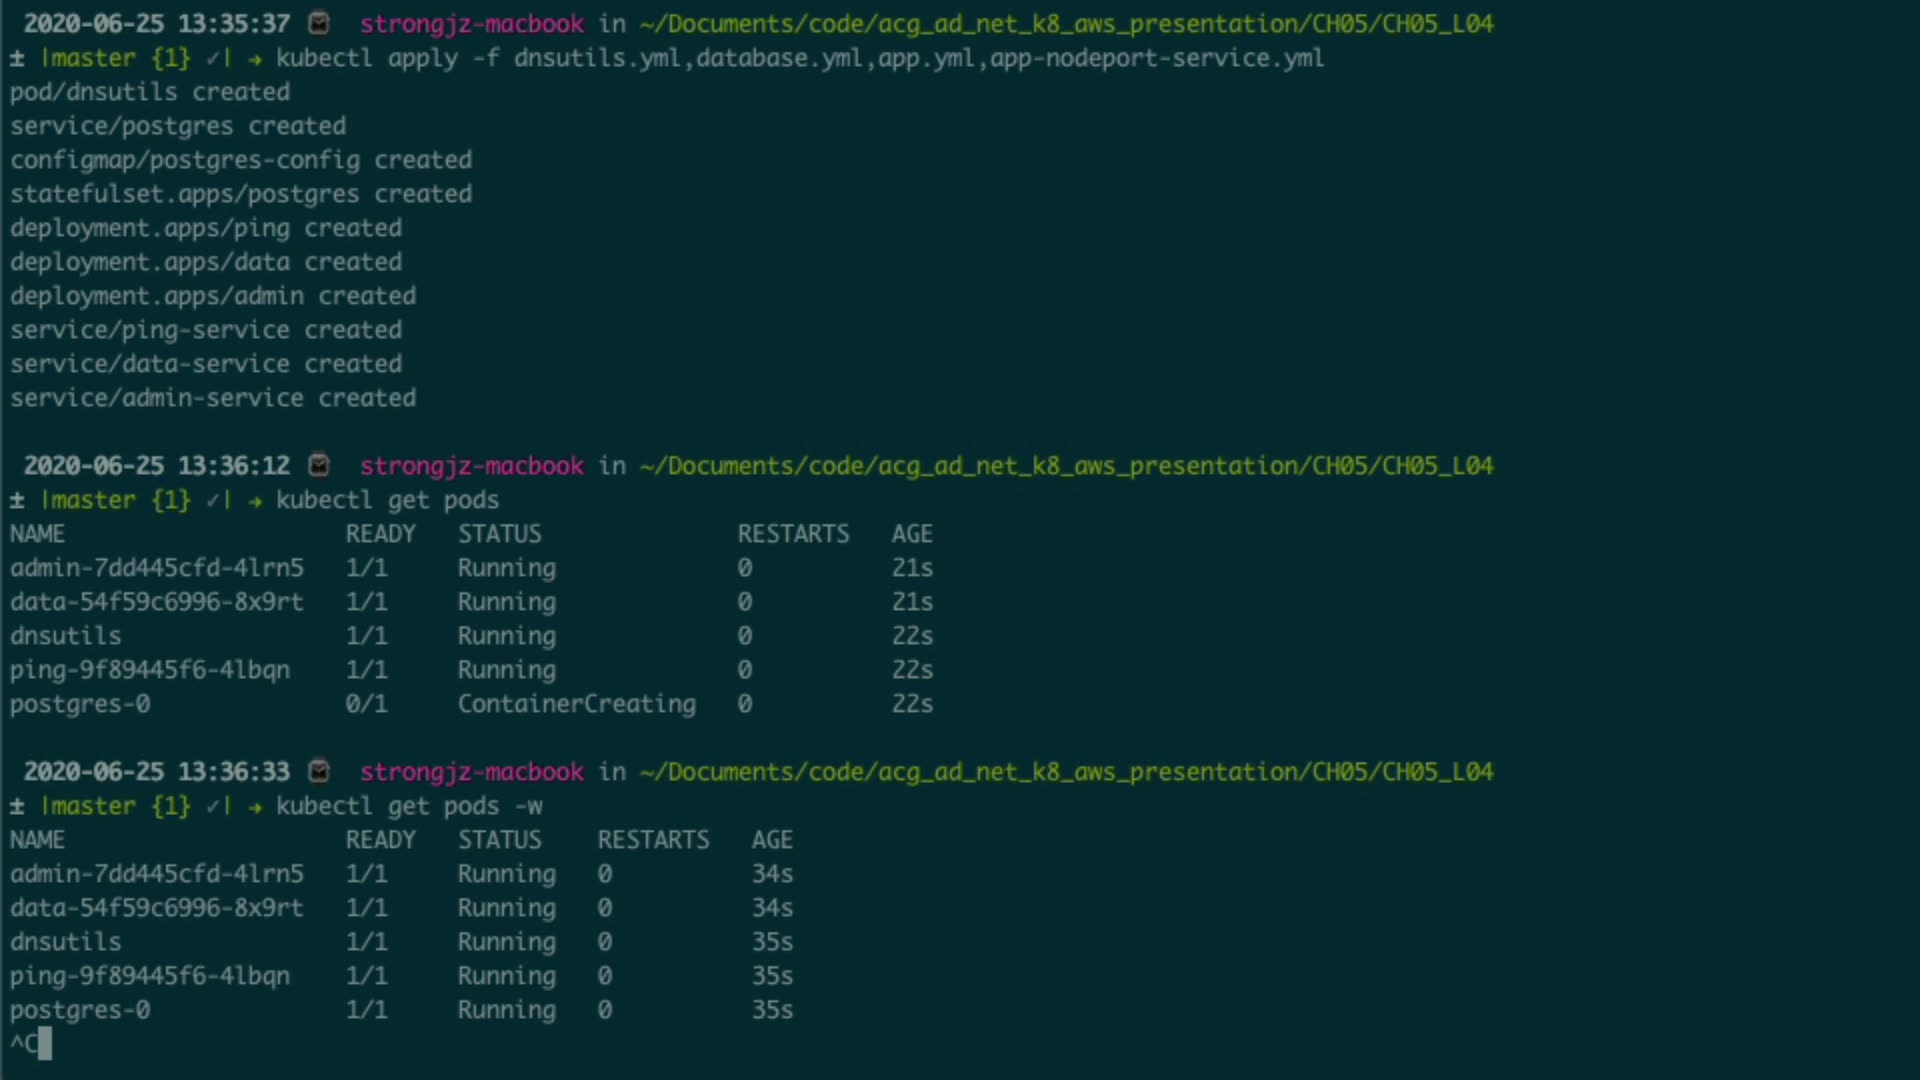
Task: Click the ContainerCreating status of postgres-0
Action: coord(576,704)
